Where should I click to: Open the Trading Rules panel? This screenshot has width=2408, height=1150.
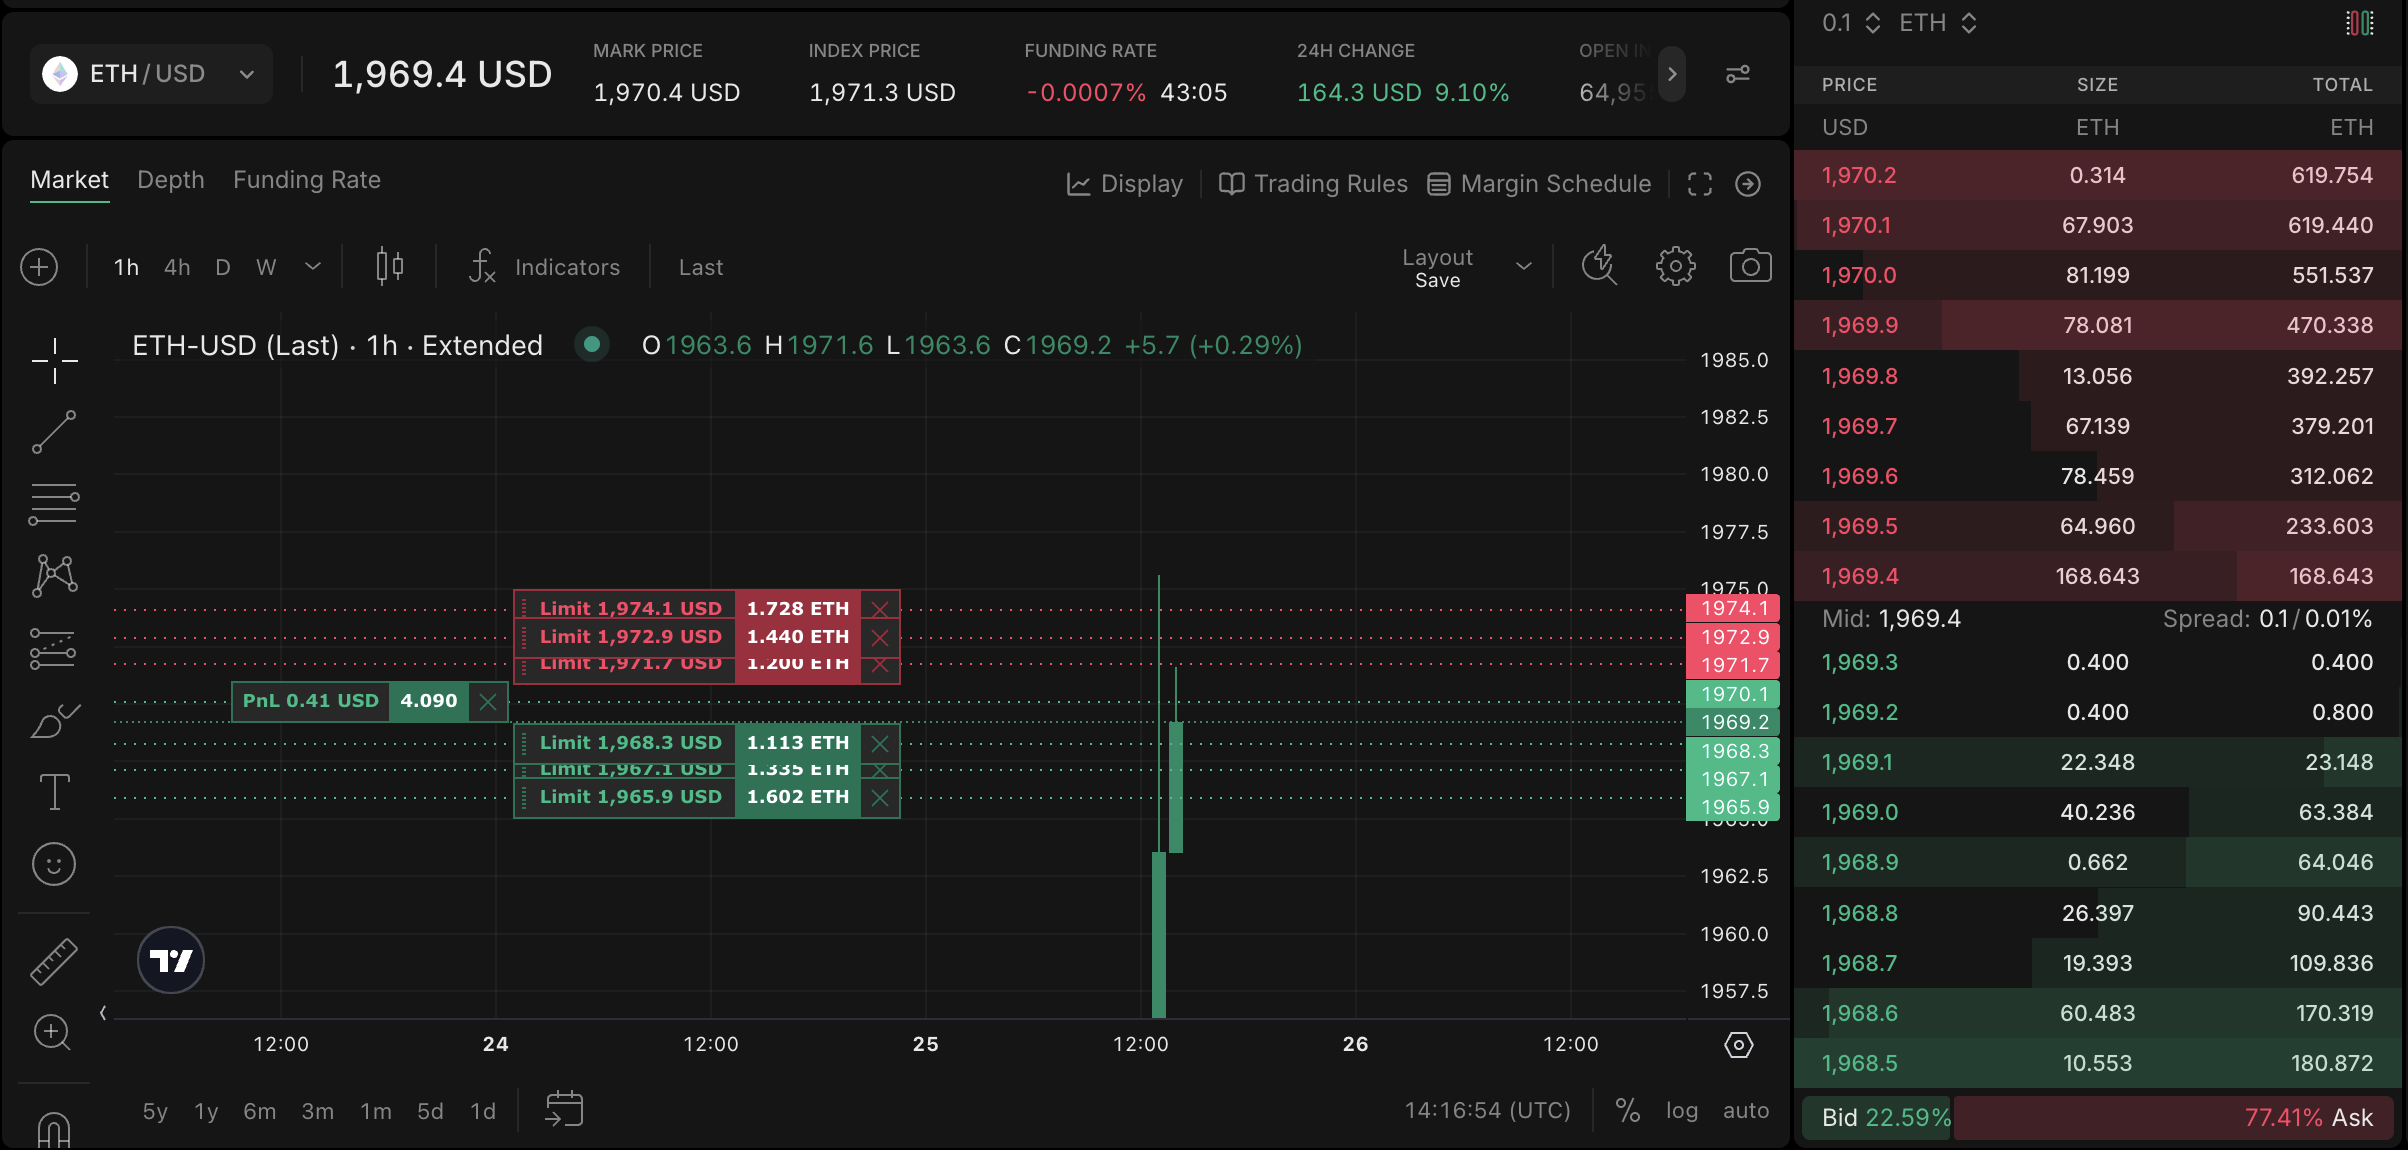click(1312, 184)
